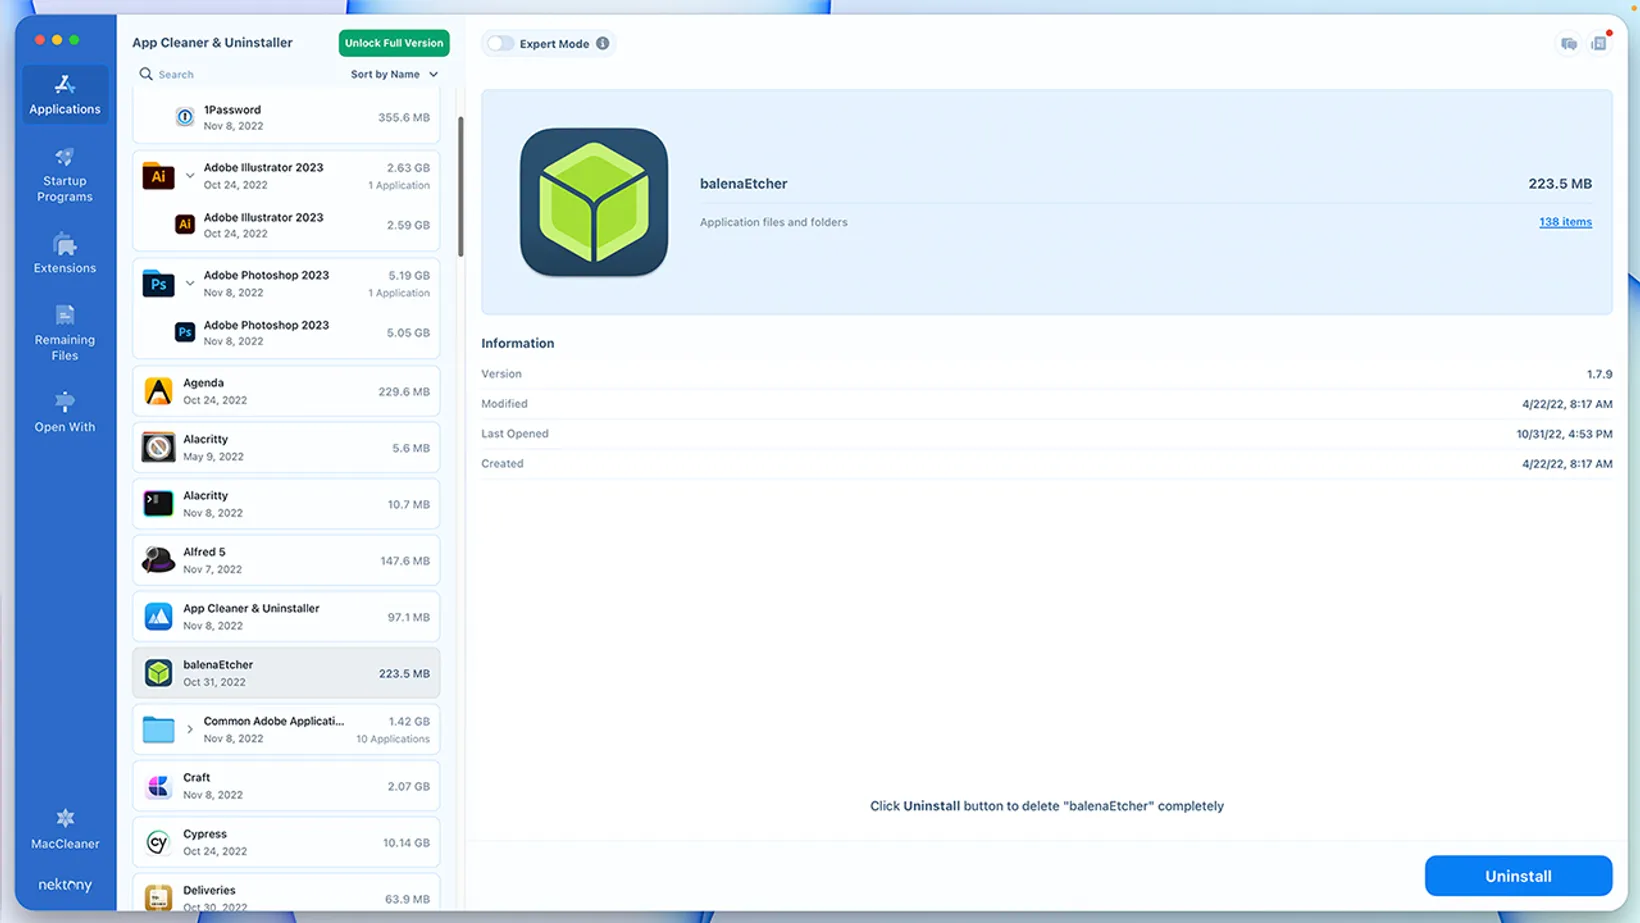Open the Remaining Files section

pyautogui.click(x=64, y=333)
